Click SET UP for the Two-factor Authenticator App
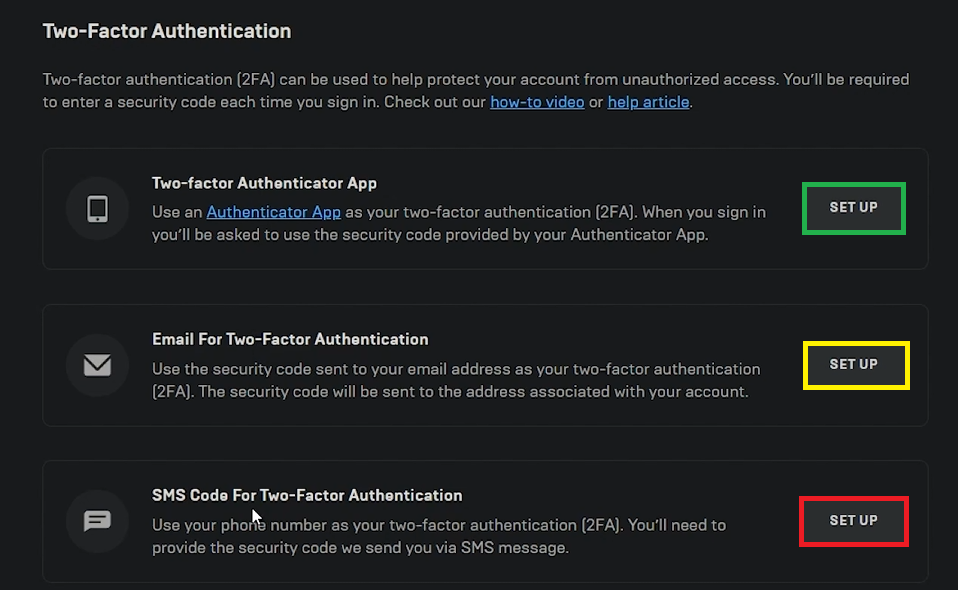958x590 pixels. click(x=853, y=207)
